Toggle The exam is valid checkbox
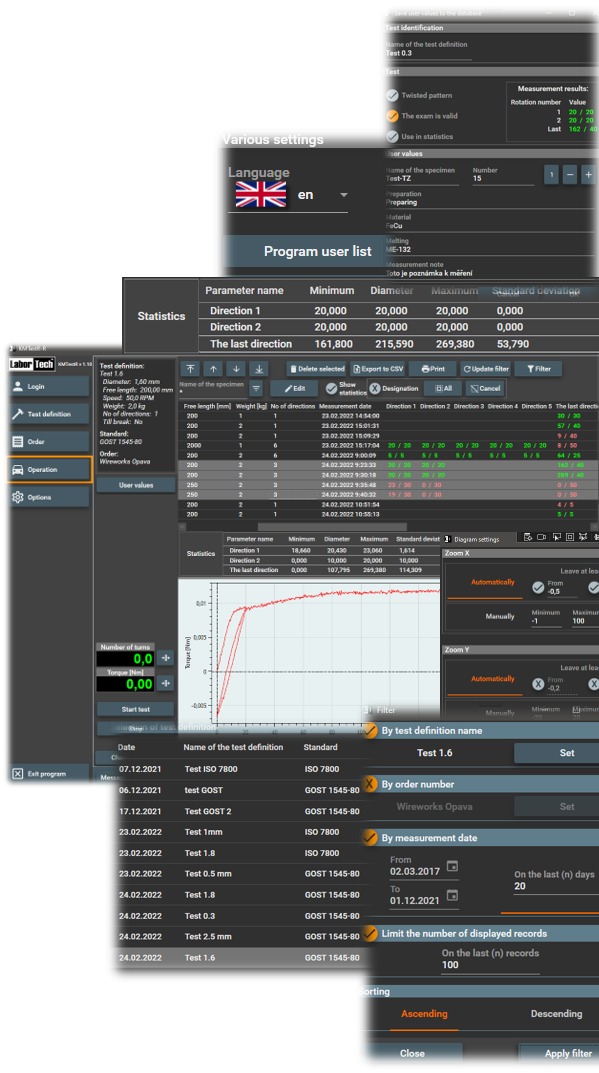 (392, 116)
